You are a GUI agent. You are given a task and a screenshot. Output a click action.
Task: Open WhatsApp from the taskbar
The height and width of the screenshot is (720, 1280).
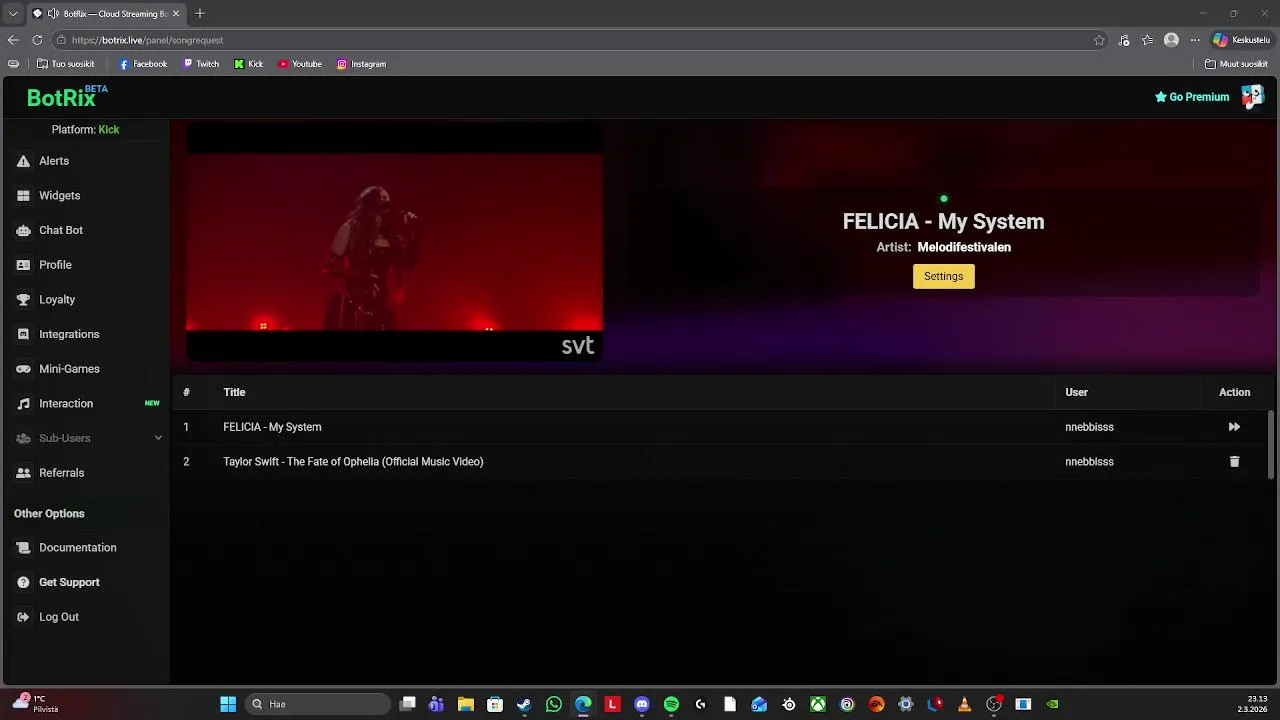tap(554, 705)
